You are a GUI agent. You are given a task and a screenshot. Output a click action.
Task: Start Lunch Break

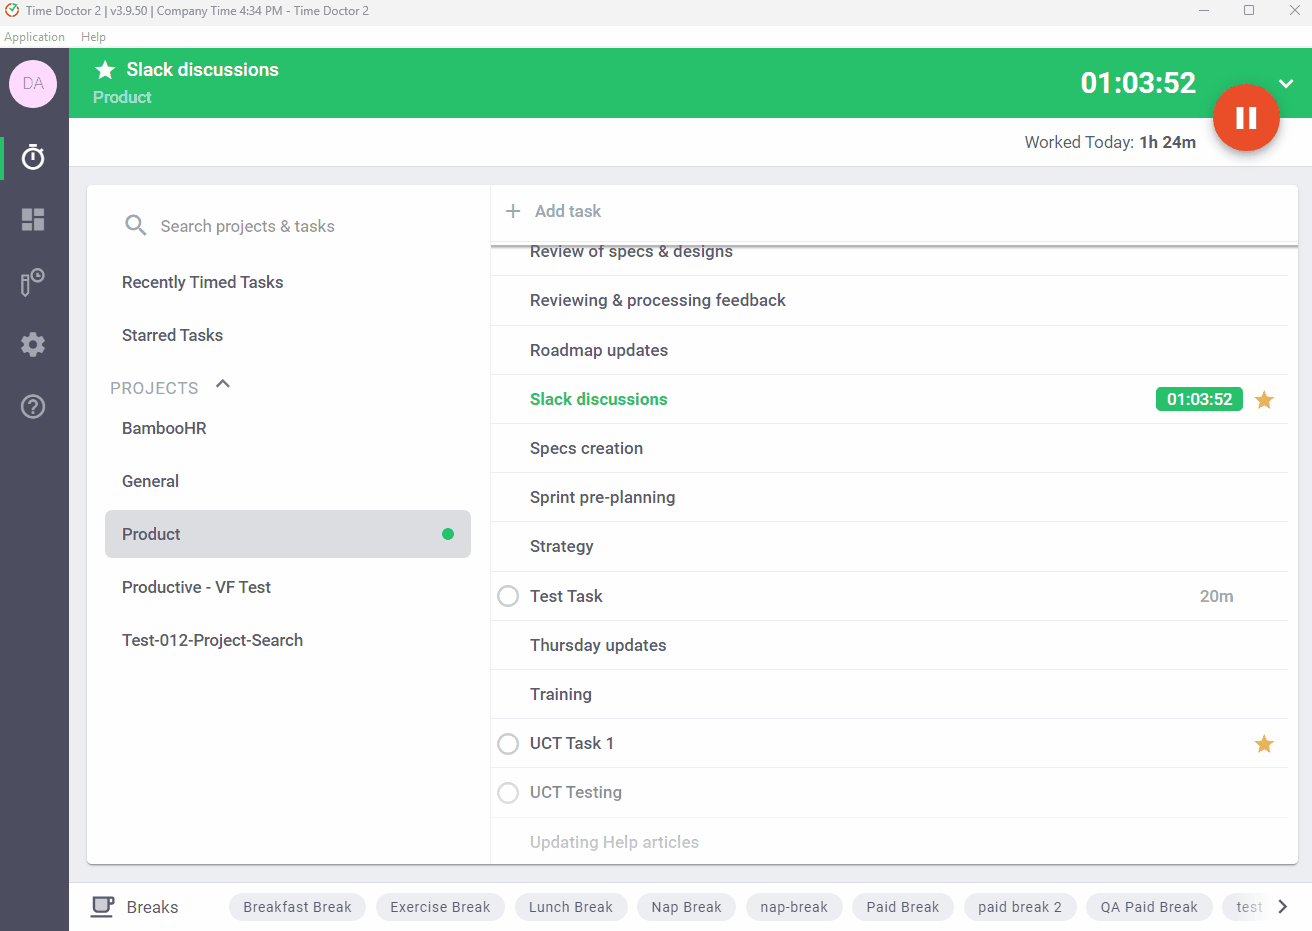[570, 907]
